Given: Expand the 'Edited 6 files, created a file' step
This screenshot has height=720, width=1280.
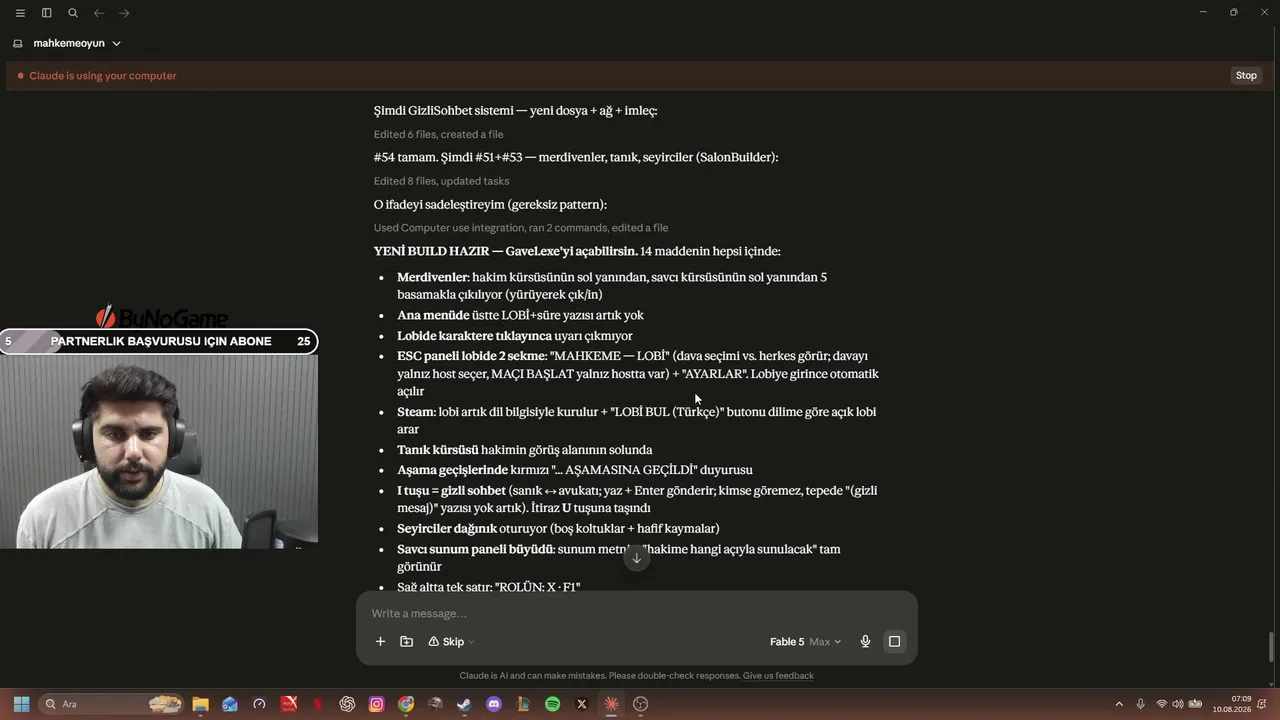Looking at the screenshot, I should click(x=438, y=134).
